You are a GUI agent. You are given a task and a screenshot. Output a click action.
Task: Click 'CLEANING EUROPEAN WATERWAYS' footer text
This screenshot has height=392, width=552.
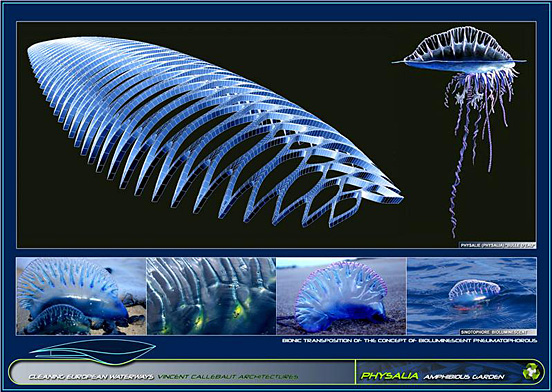tap(91, 377)
